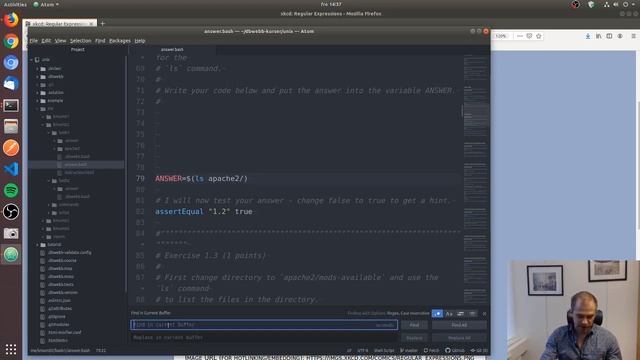
Task: Click the assertEqual line 82 in editor
Action: (204, 211)
